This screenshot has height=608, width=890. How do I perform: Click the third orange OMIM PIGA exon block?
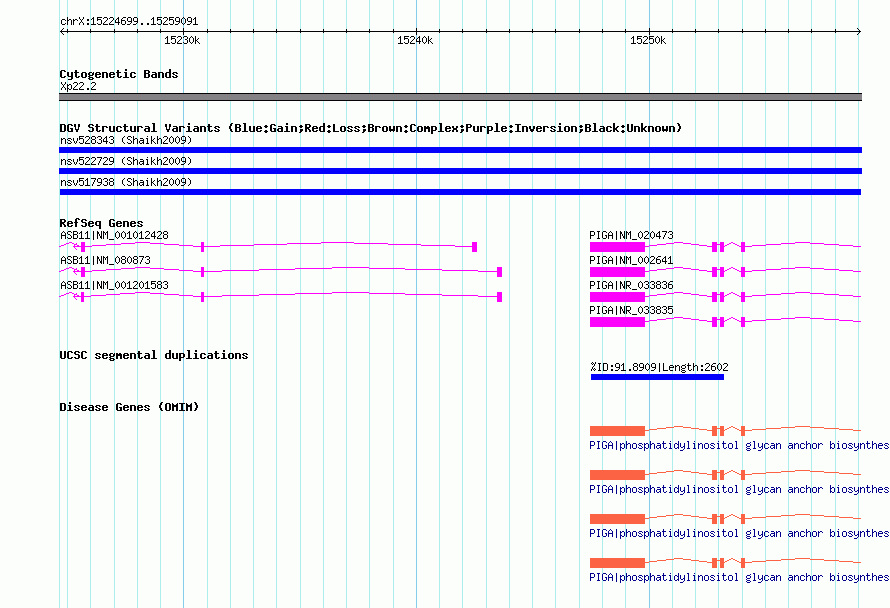(618, 519)
